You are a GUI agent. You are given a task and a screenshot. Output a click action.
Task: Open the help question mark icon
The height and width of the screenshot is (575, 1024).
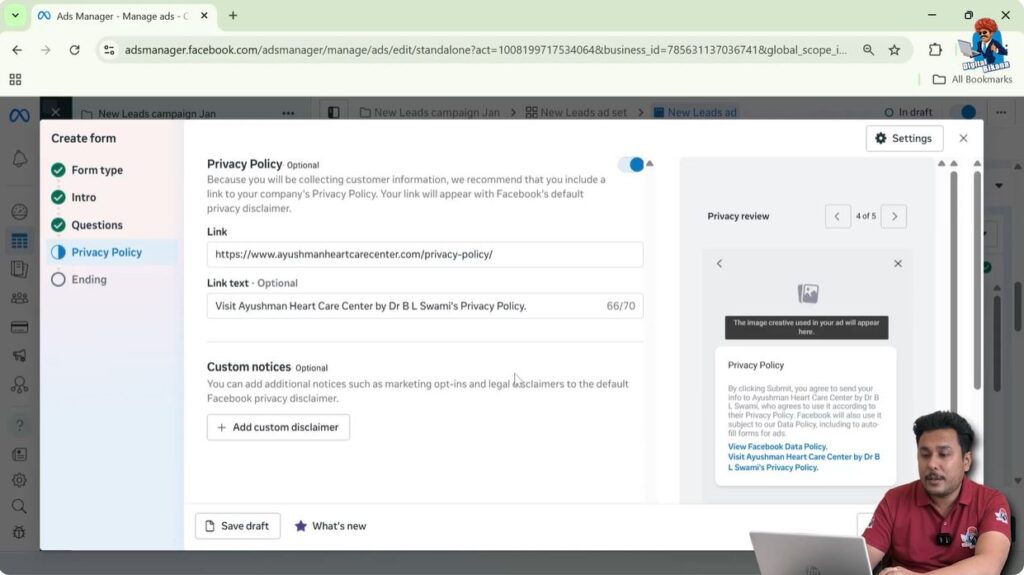coord(20,425)
